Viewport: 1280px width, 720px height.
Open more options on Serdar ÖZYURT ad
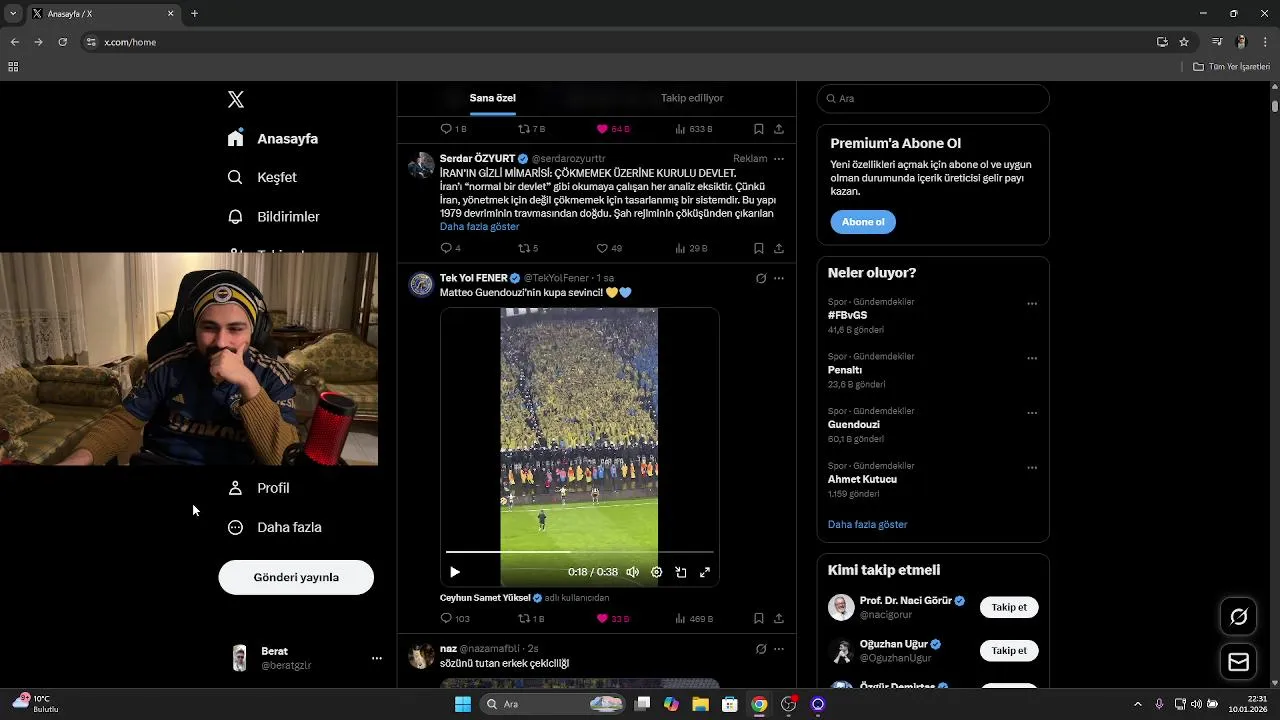pos(779,159)
